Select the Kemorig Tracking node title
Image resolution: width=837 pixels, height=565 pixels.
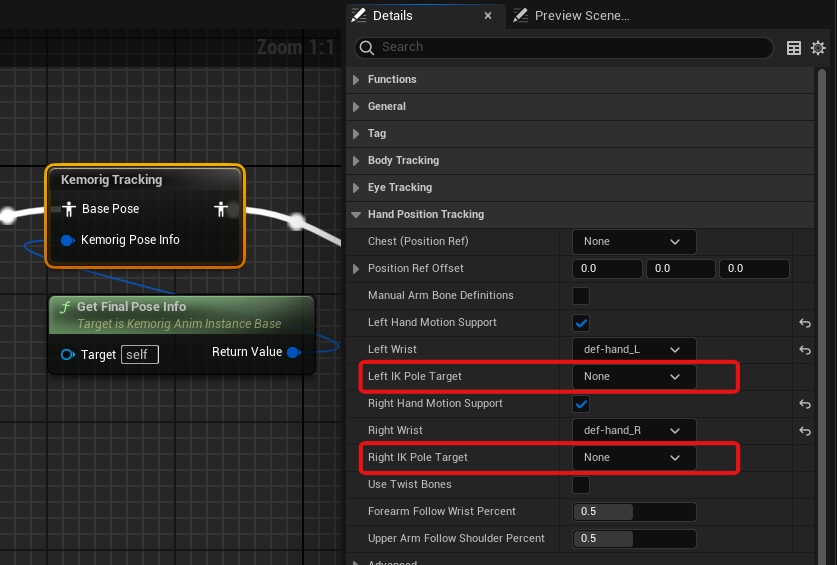112,180
